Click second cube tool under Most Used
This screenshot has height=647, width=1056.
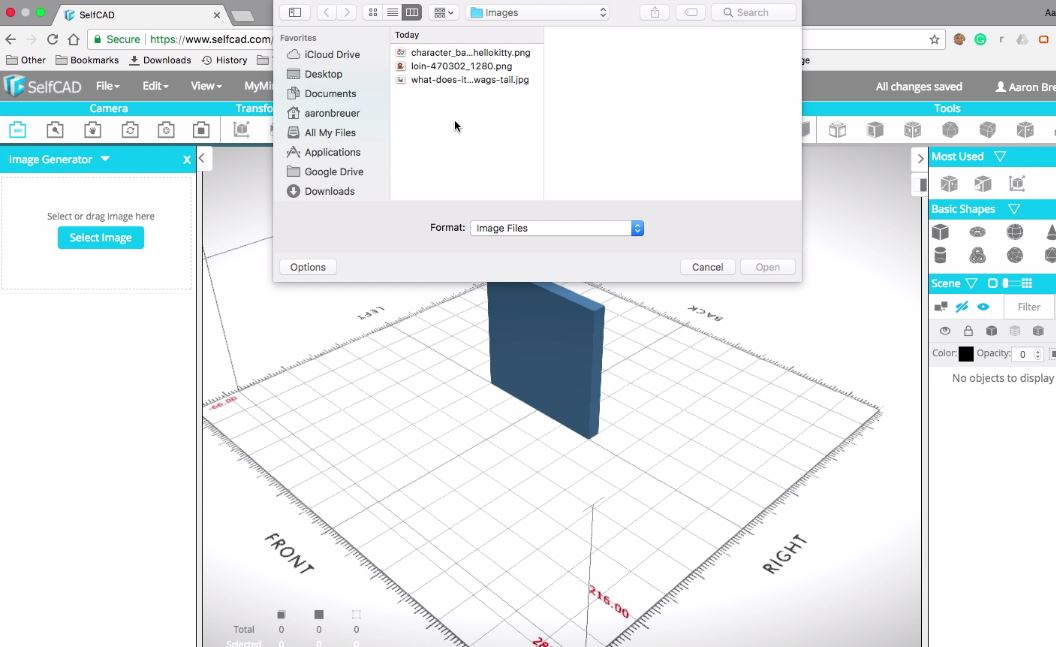coord(983,183)
